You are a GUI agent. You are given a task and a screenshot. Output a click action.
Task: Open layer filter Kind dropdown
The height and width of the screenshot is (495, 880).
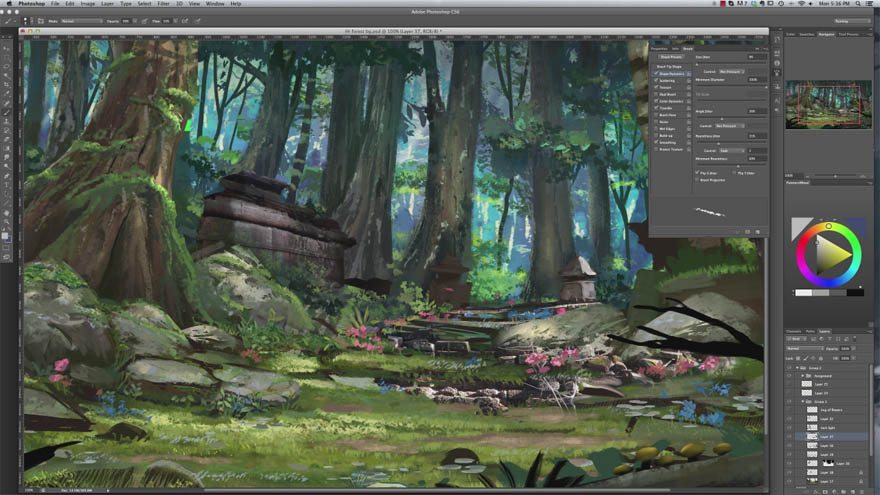tap(796, 338)
